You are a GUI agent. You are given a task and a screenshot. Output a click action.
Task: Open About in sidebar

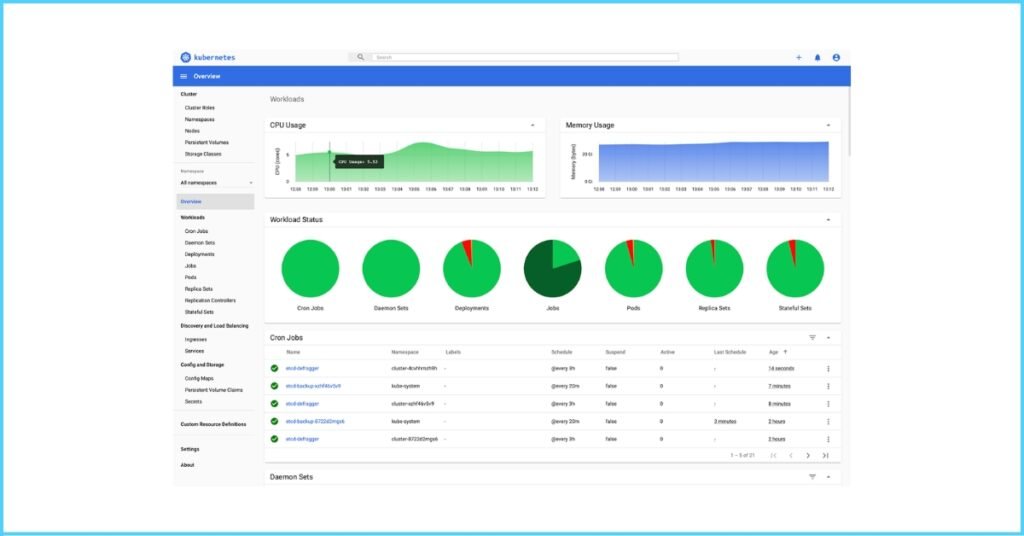[187, 465]
